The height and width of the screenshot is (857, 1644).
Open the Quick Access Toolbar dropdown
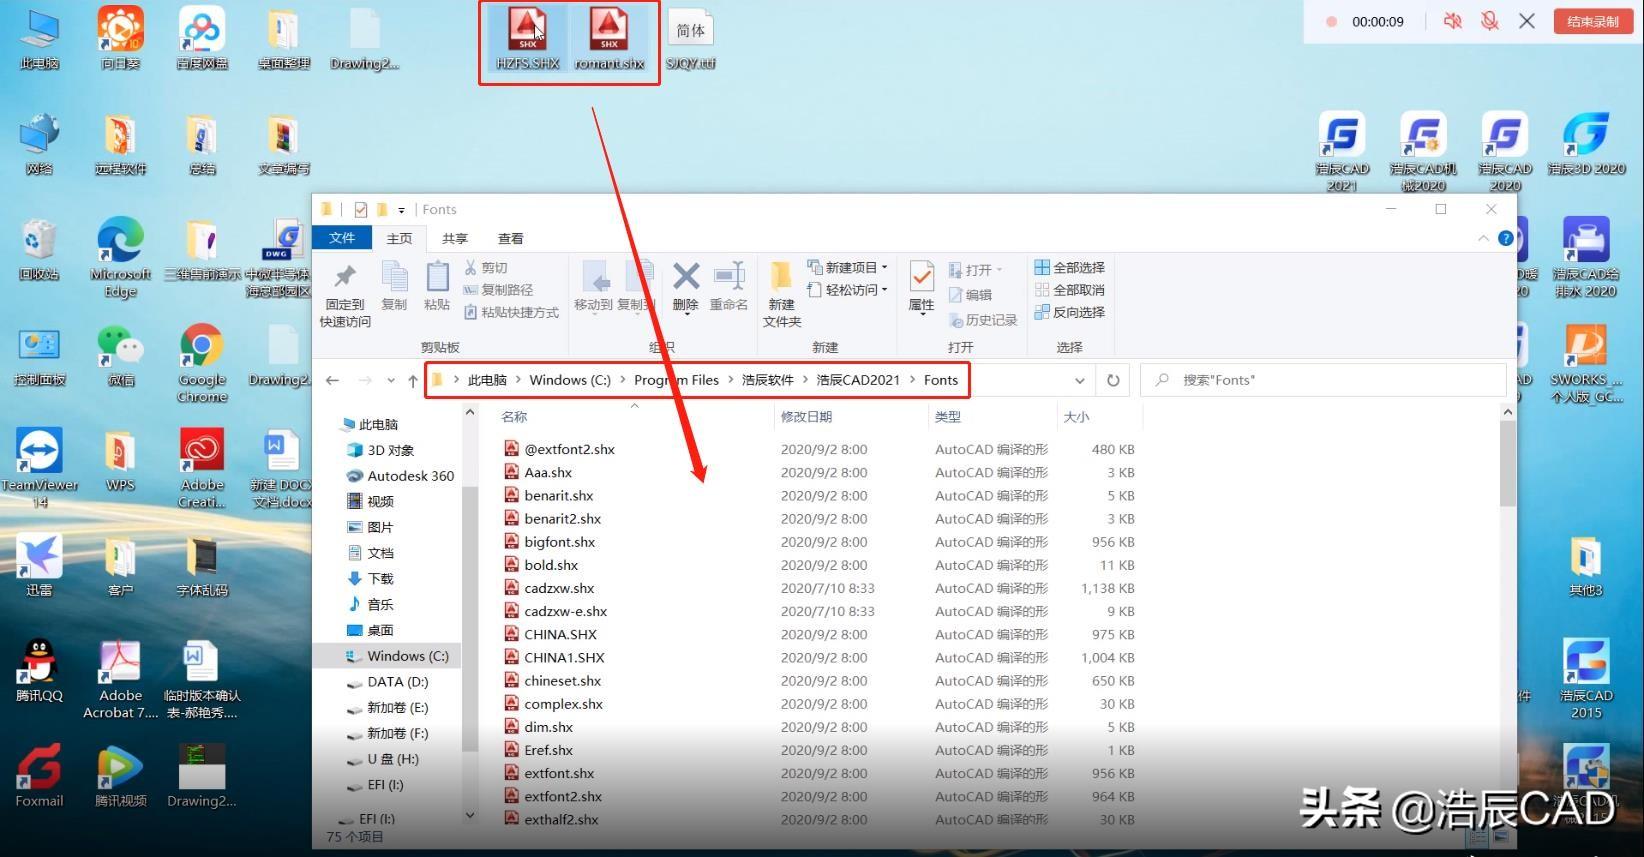(401, 210)
